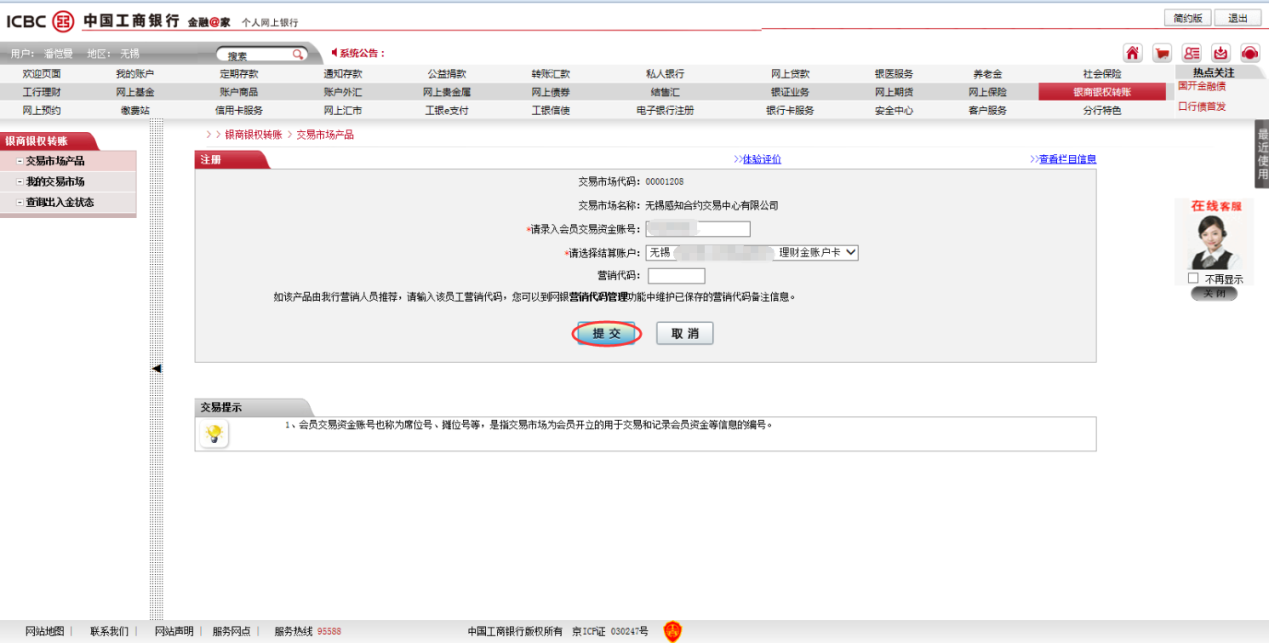Open the 网上期货 menu
The width and height of the screenshot is (1269, 643).
tap(894, 92)
